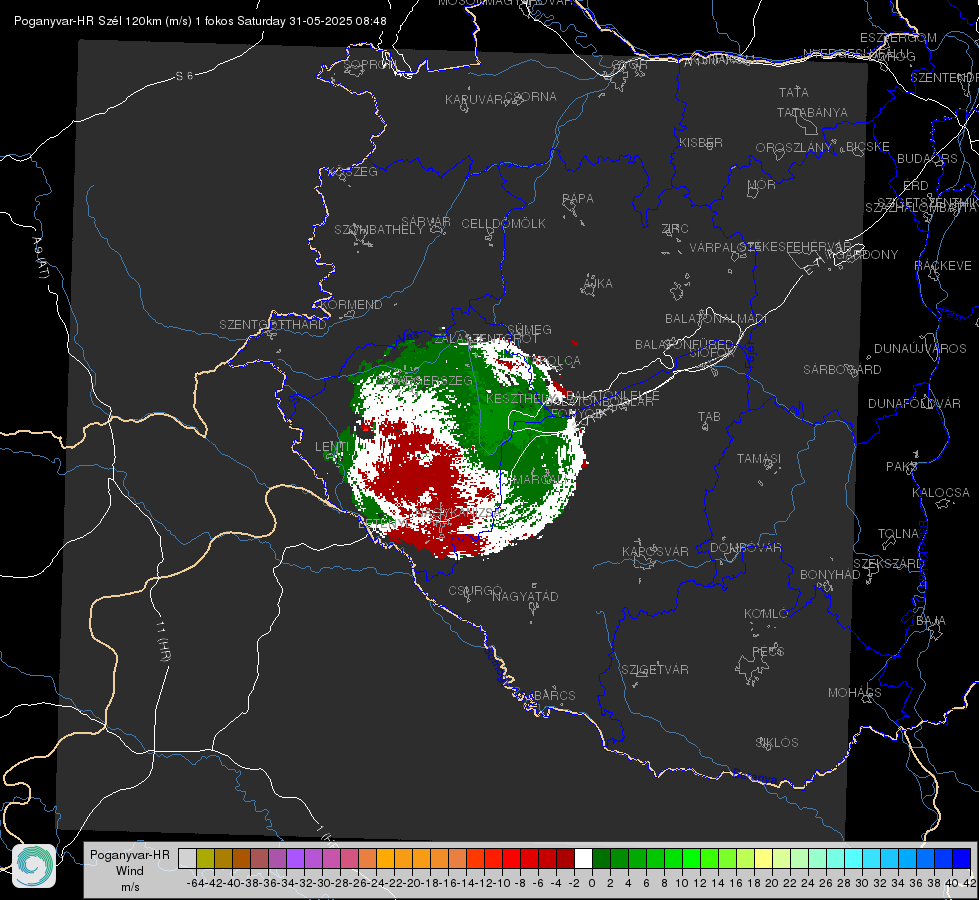Click the 'Poganyvar-HR Wind m/s' legend label
Viewport: 979px width, 900px height.
point(129,871)
